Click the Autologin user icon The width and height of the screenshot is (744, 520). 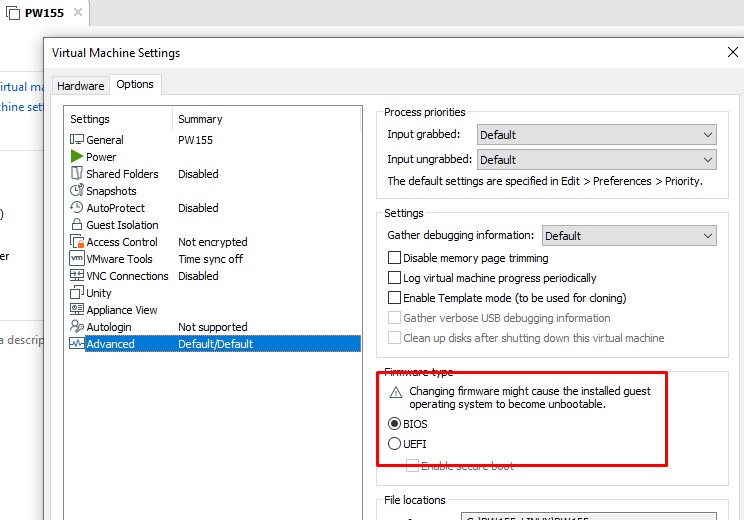(x=76, y=326)
